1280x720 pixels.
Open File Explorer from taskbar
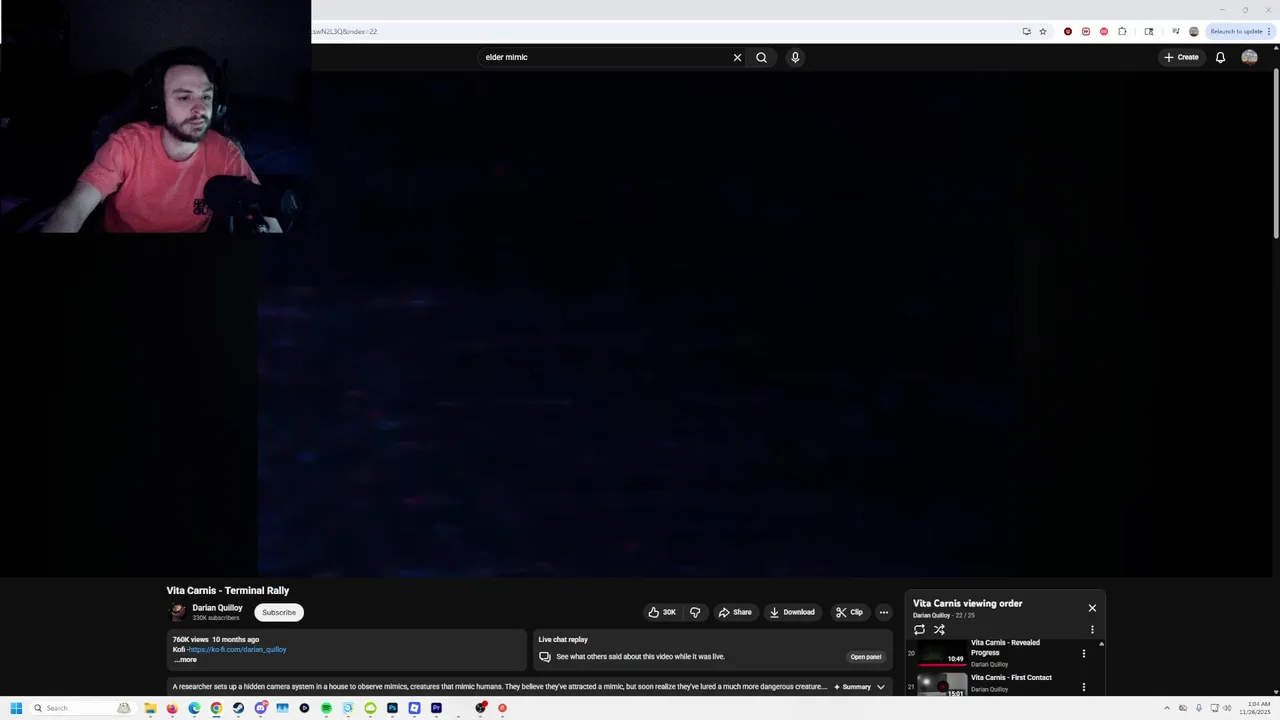tap(150, 708)
